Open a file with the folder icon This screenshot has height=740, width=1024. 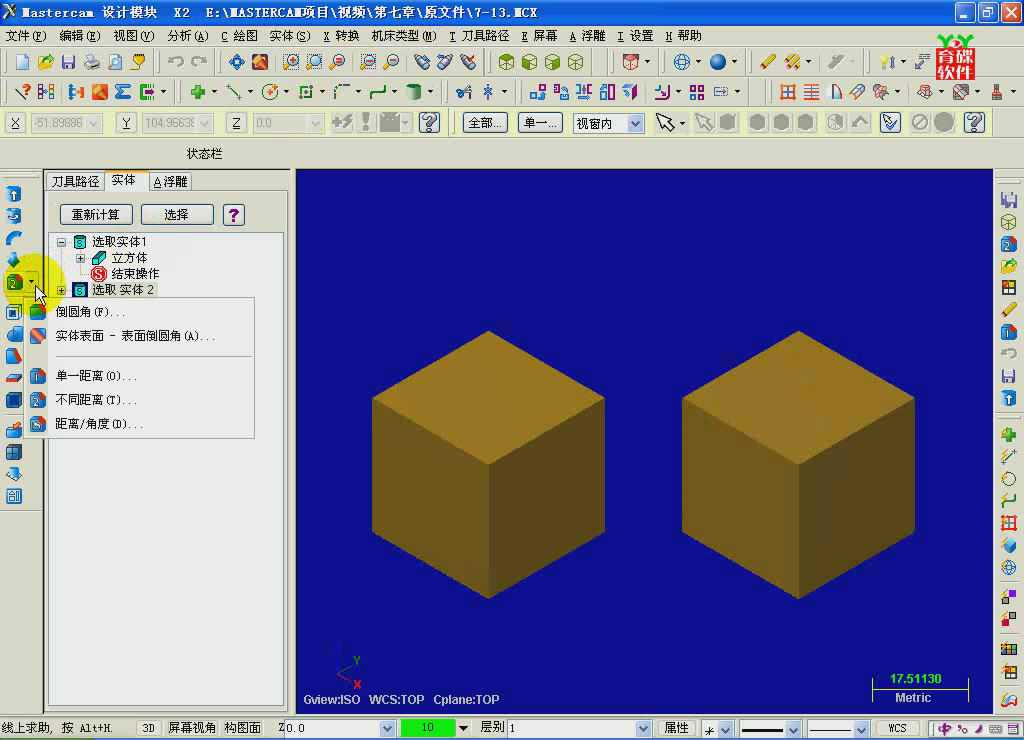coord(45,62)
